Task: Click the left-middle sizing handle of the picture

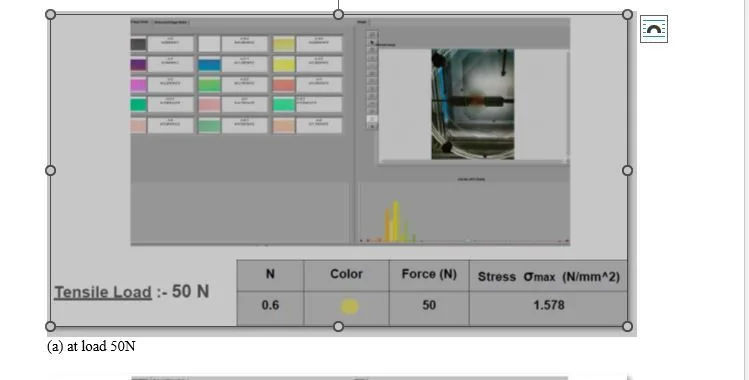Action: (x=50, y=170)
